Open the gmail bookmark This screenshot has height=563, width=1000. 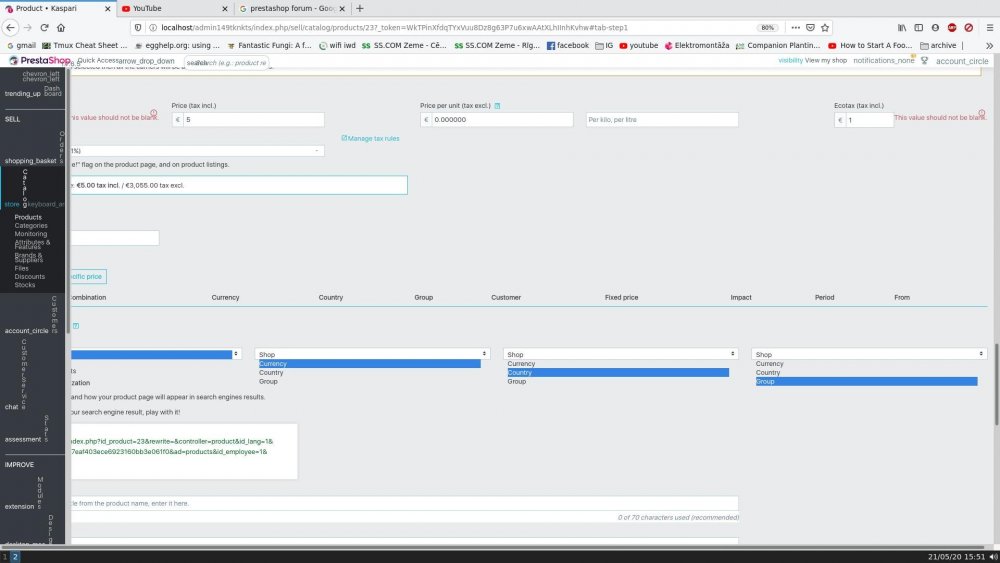tap(21, 45)
